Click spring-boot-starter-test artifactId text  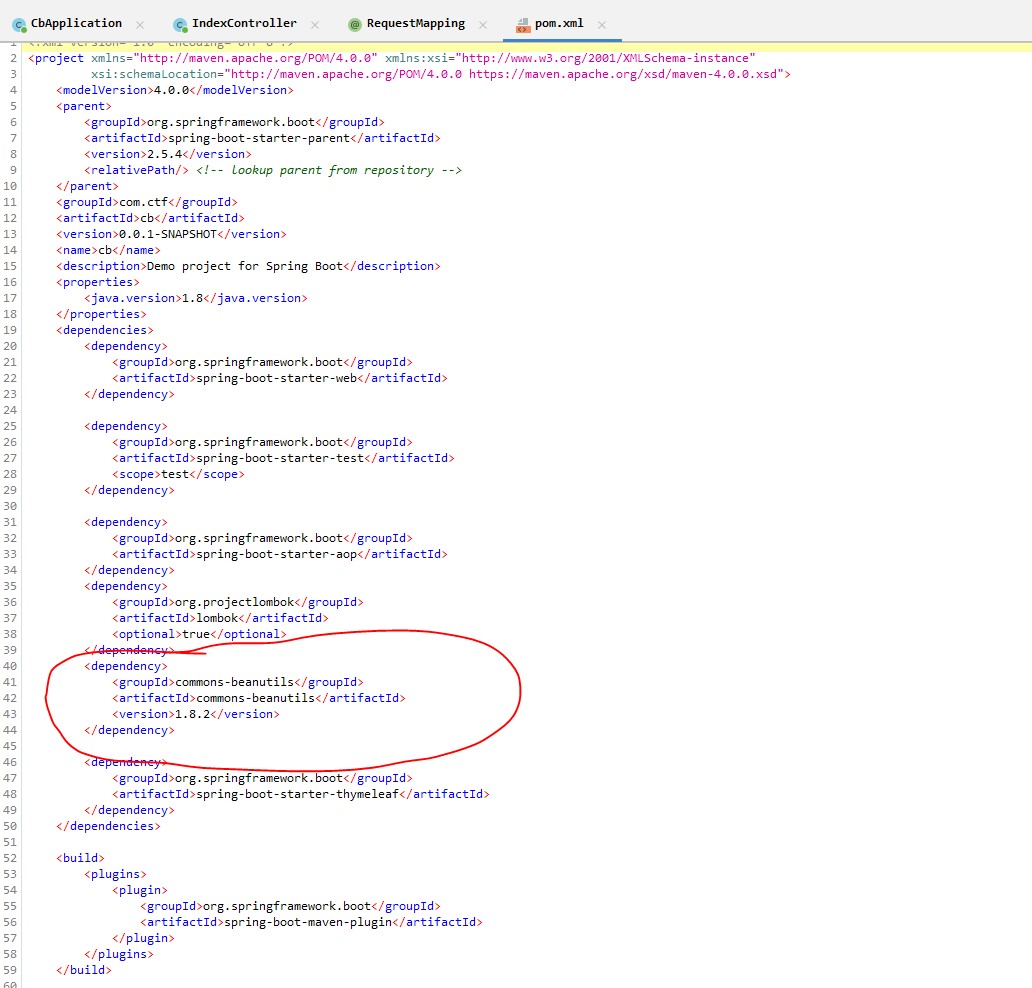coord(280,458)
